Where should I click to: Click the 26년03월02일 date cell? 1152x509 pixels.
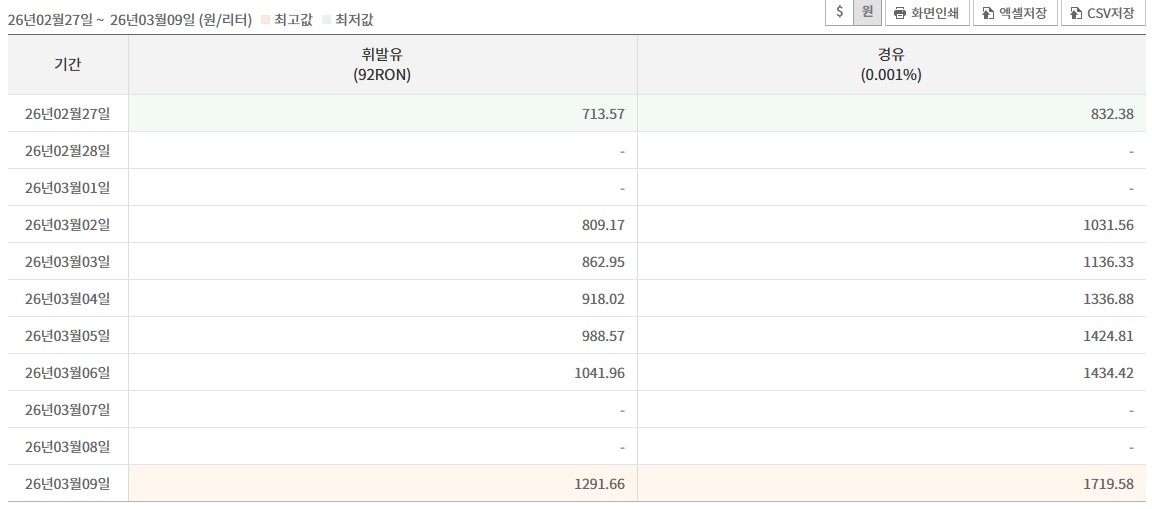pyautogui.click(x=68, y=225)
